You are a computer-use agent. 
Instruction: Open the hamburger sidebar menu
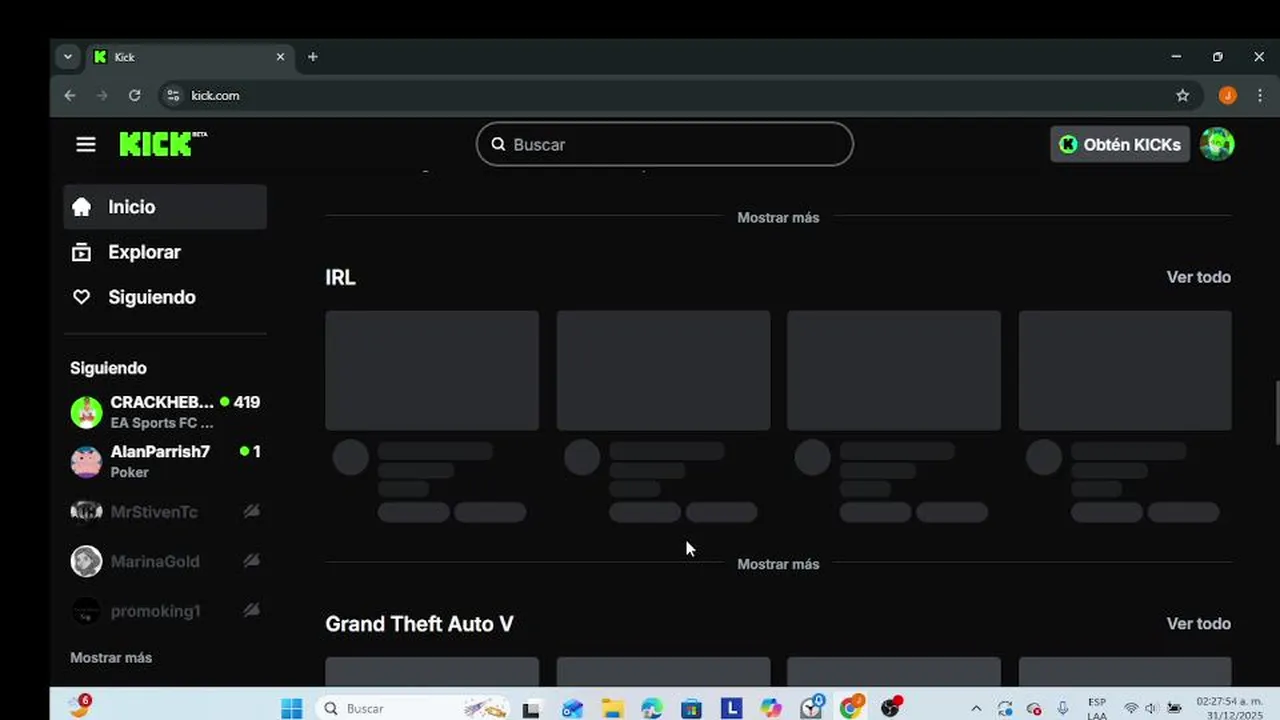pyautogui.click(x=86, y=145)
